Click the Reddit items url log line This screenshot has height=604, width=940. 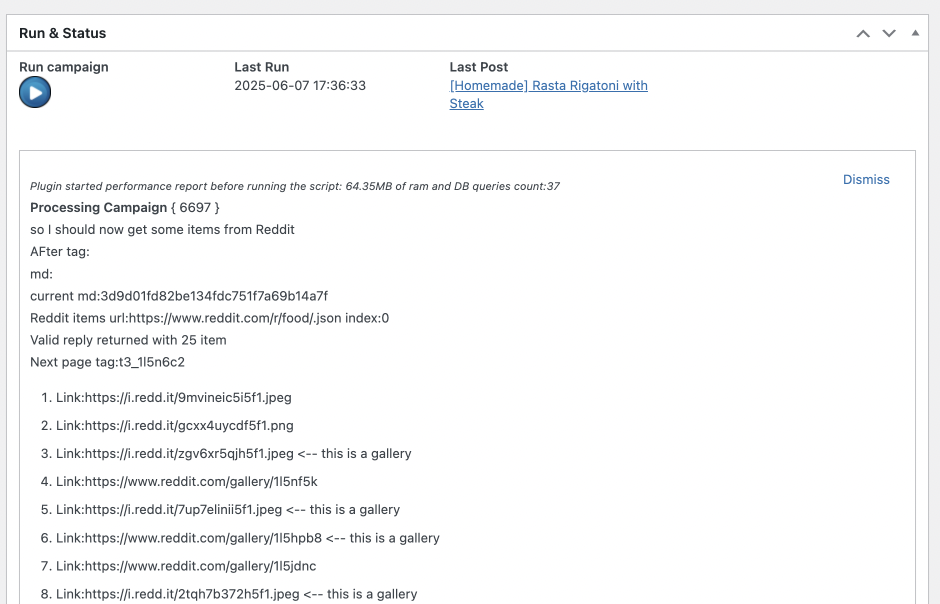(x=209, y=318)
